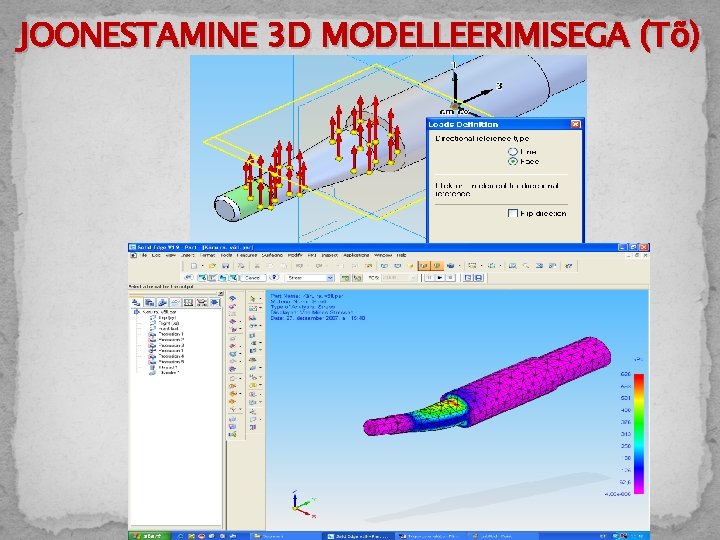Screen dimensions: 720x540
Task: Select the last EdgeBar tab icon
Action: [x=215, y=303]
